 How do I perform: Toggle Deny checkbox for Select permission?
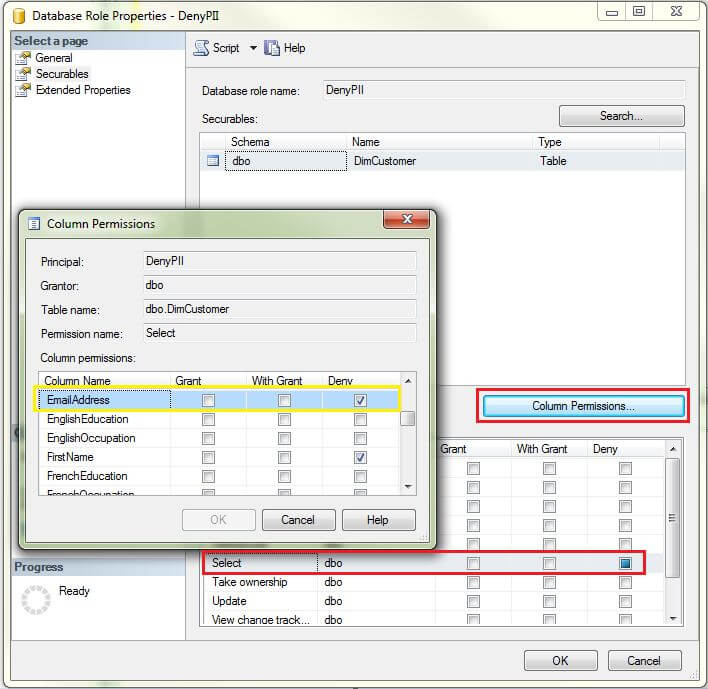(625, 563)
